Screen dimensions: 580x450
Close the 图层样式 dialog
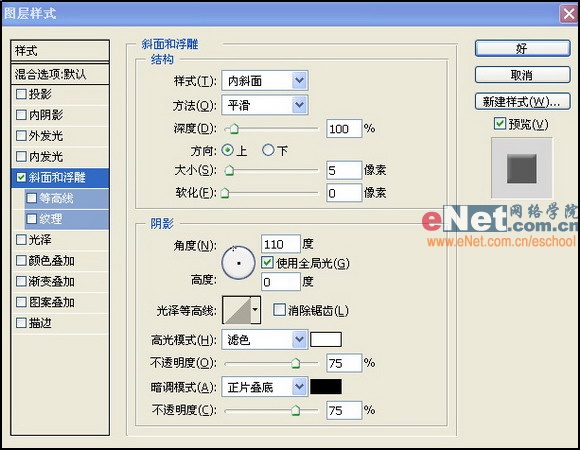click(x=569, y=14)
